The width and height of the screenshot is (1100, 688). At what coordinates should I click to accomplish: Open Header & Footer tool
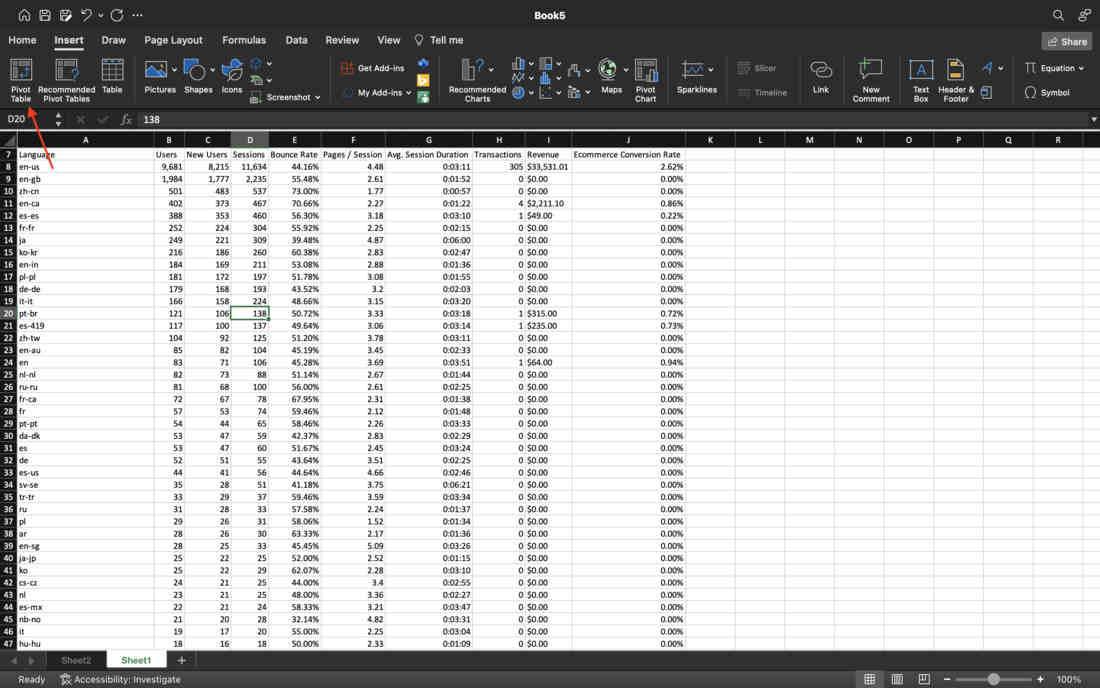tap(955, 80)
